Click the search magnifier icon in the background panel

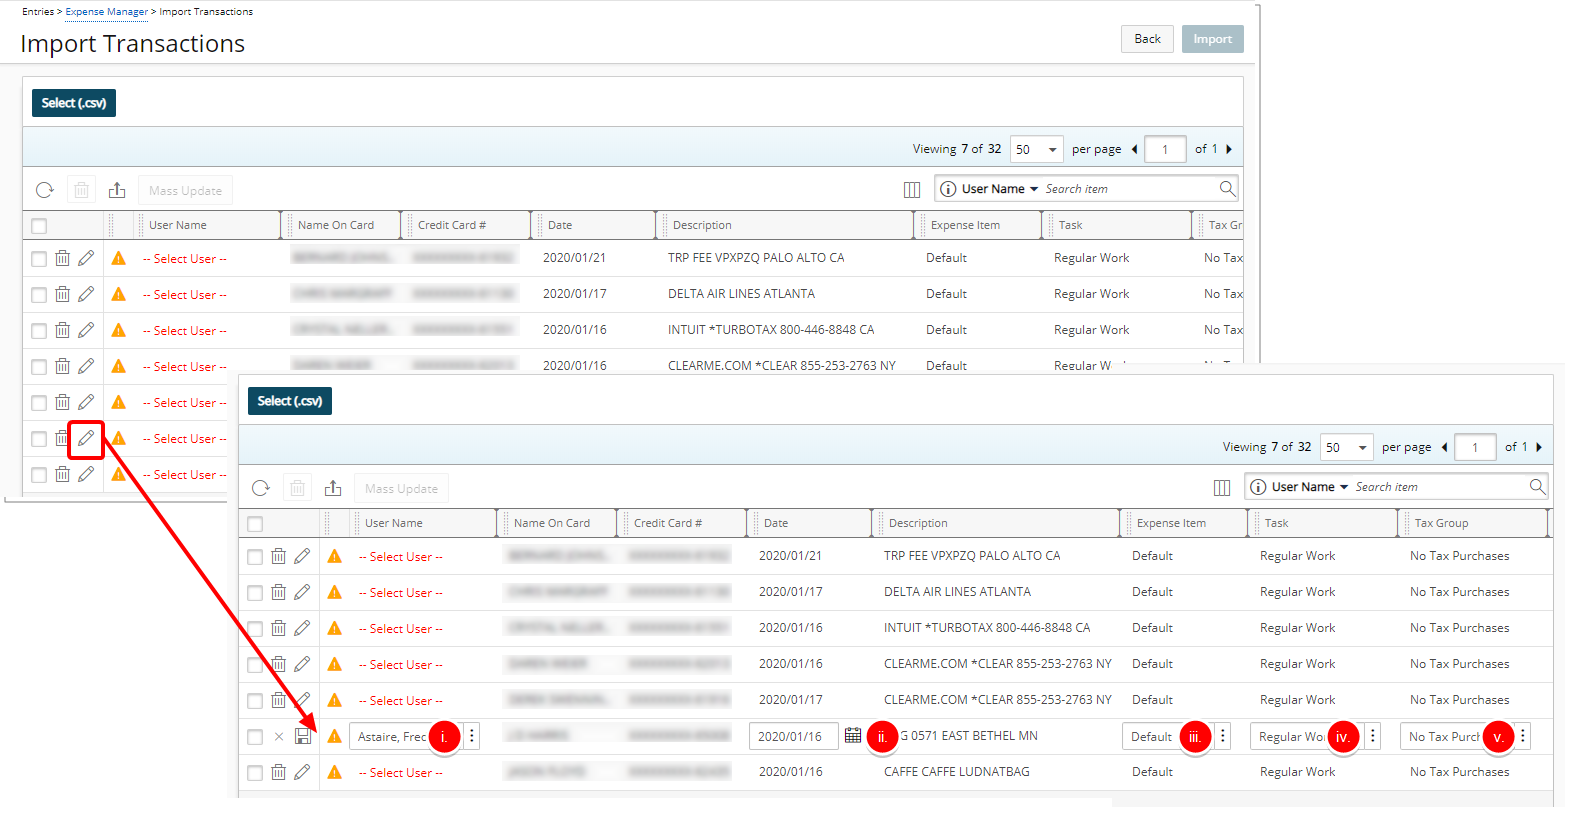click(1227, 188)
